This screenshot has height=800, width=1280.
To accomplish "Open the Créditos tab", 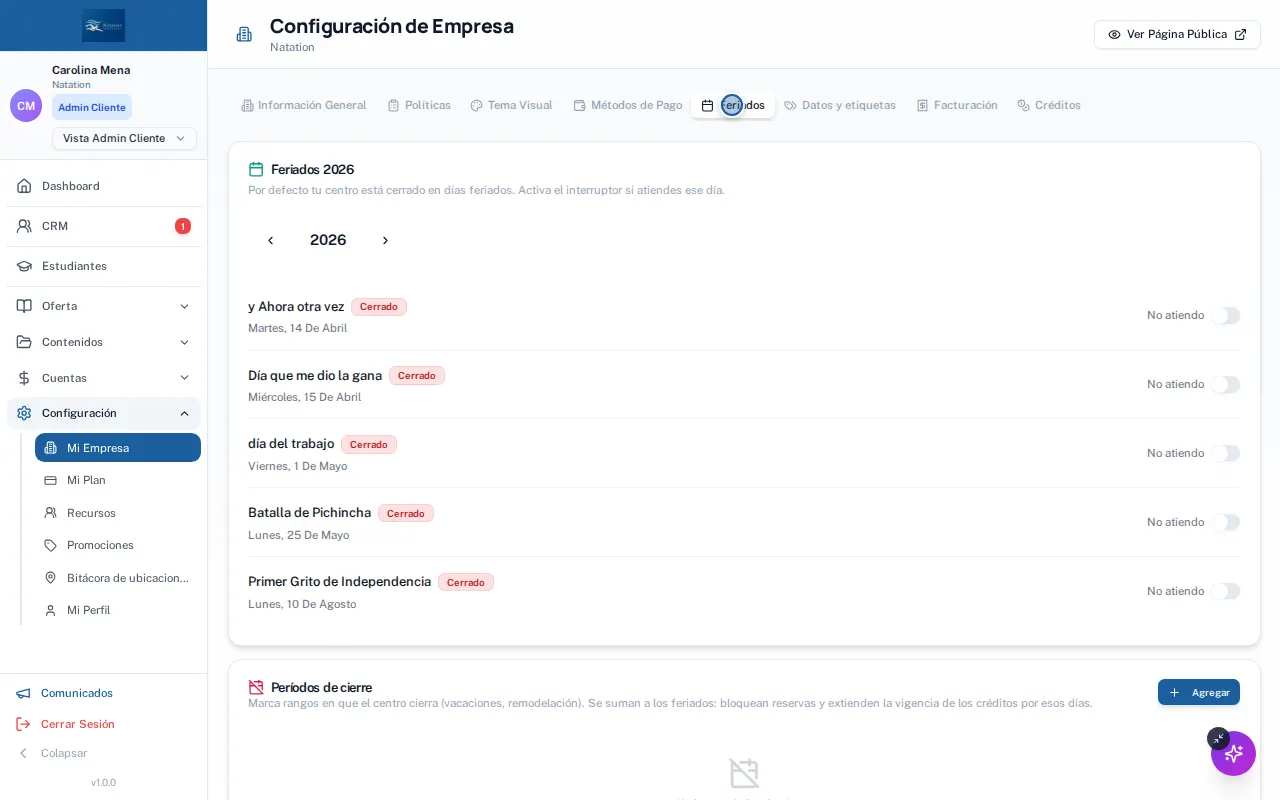I will (1049, 105).
